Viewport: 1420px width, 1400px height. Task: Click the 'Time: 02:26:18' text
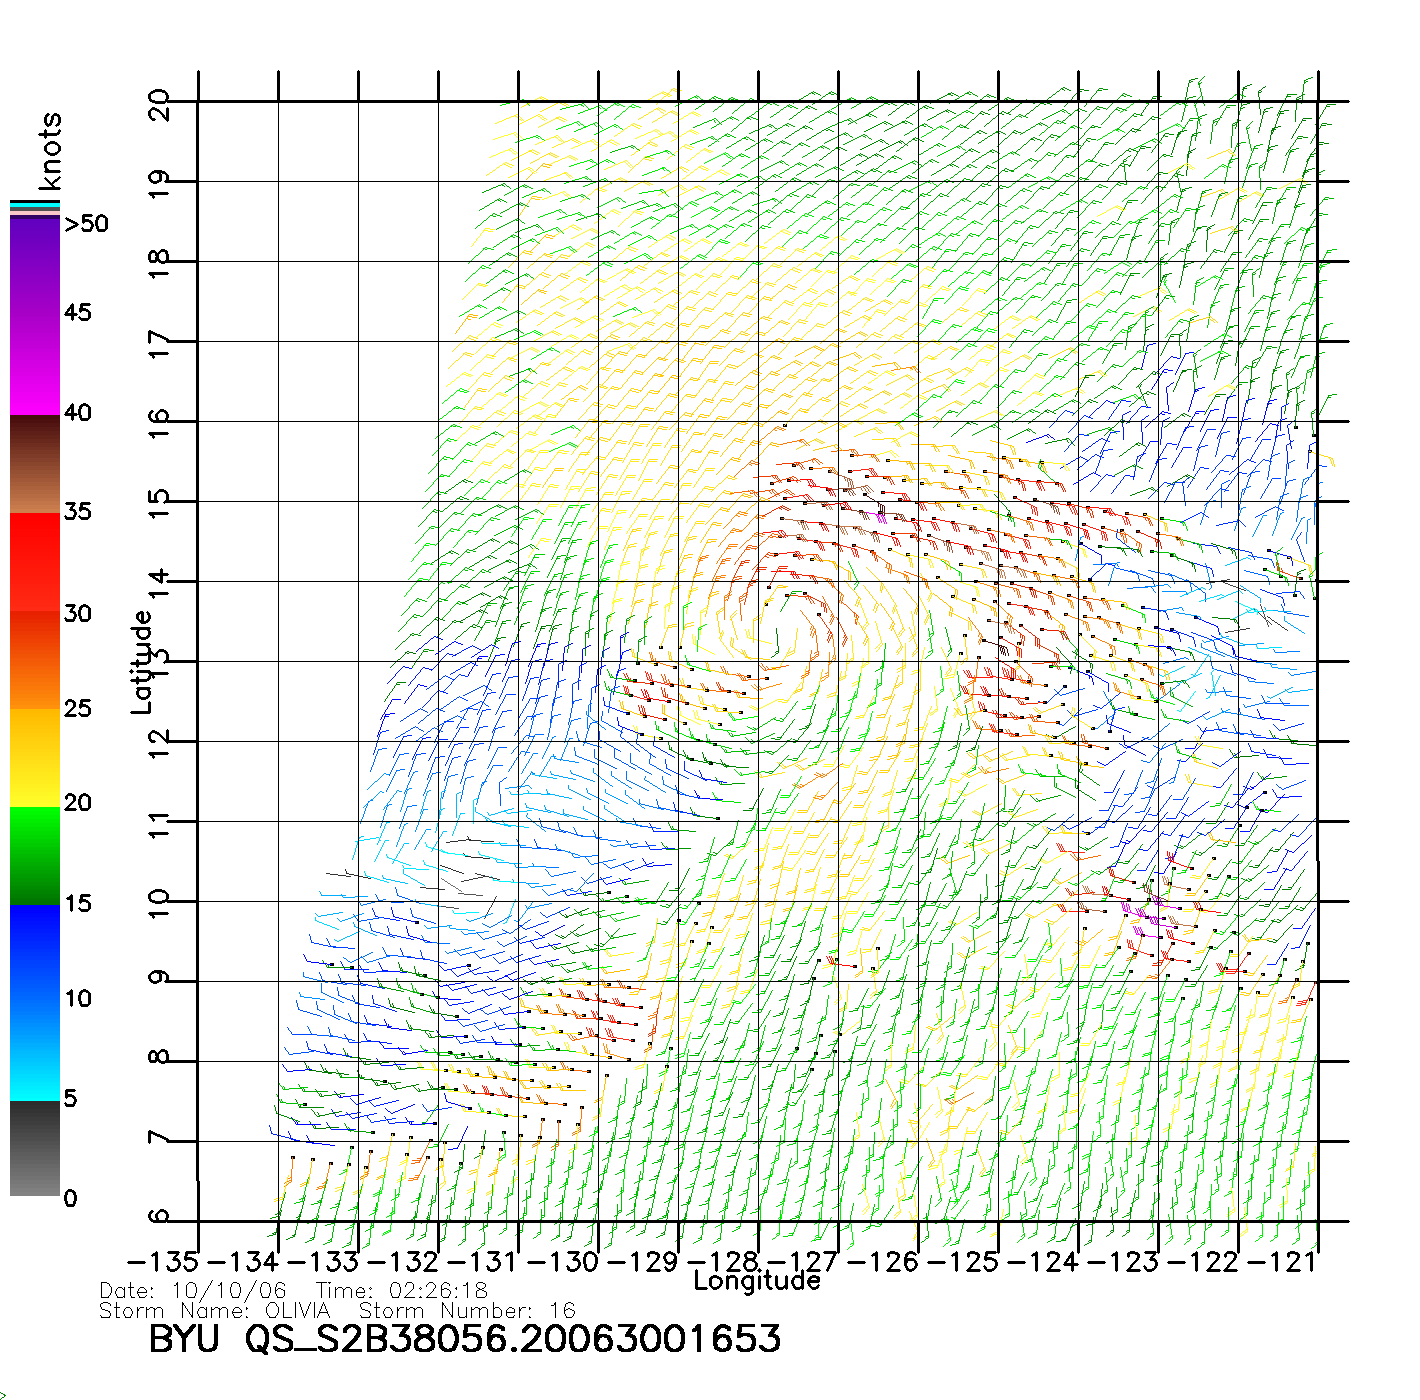click(x=402, y=1291)
